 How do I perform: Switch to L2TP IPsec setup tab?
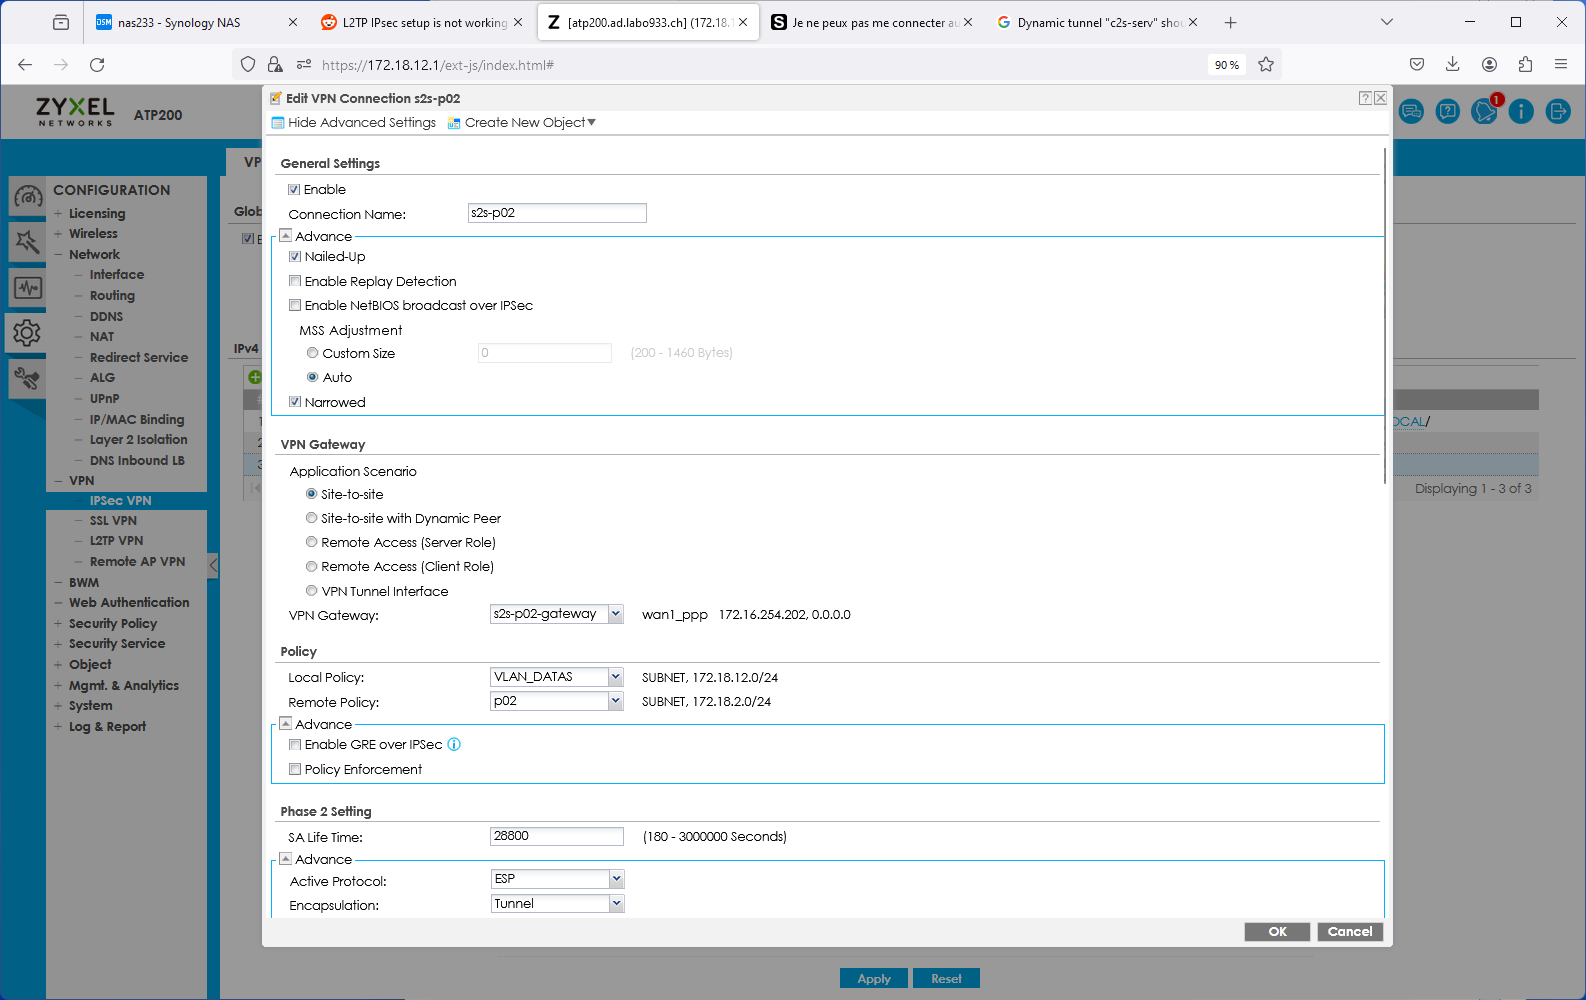pos(422,22)
